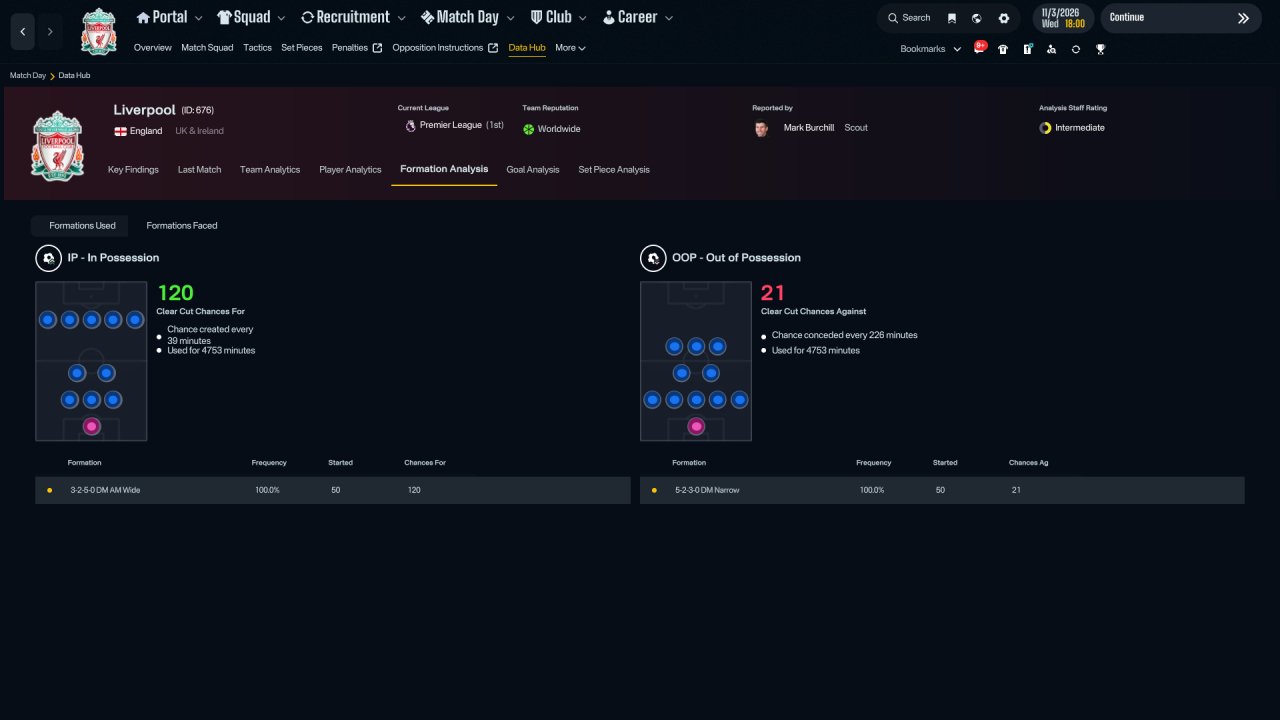Screen dimensions: 1280x720
Task: Open the Match Day menu
Action: (x=467, y=17)
